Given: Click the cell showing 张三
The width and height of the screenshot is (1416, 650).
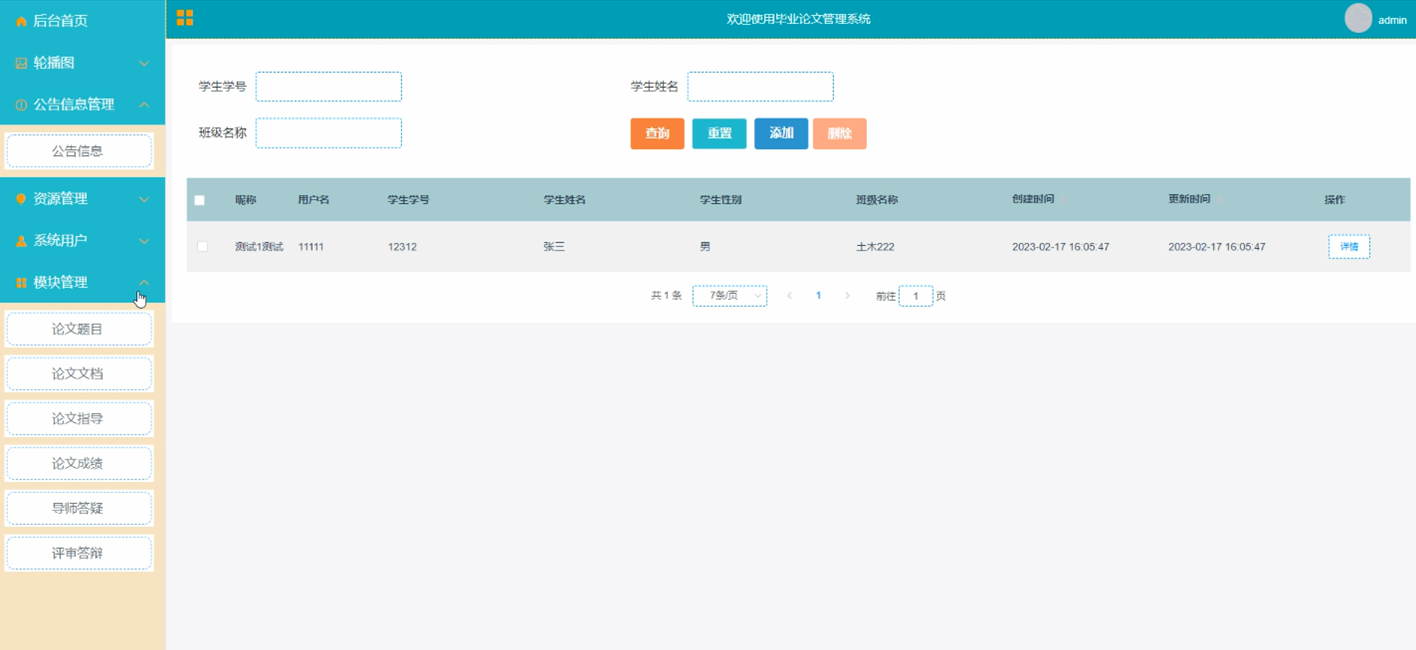Looking at the screenshot, I should tap(554, 247).
